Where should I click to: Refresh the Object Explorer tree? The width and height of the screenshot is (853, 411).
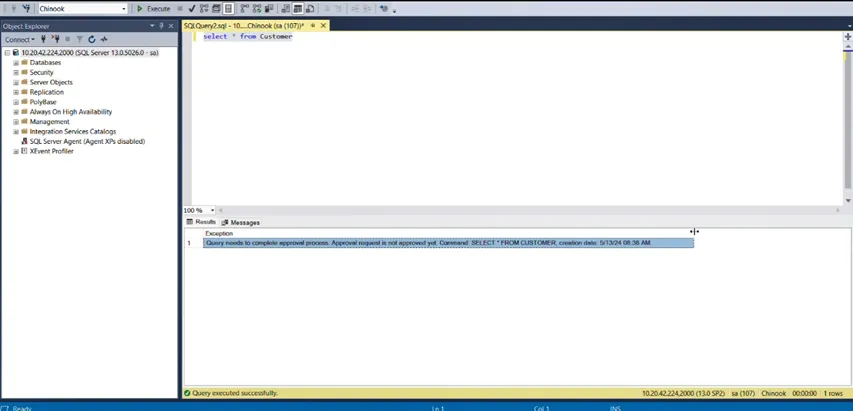[91, 39]
